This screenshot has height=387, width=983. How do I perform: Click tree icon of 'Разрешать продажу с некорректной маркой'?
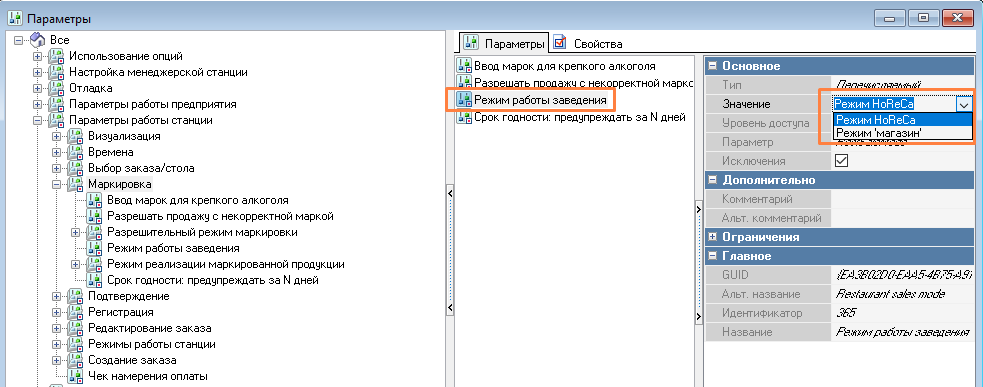pos(95,216)
